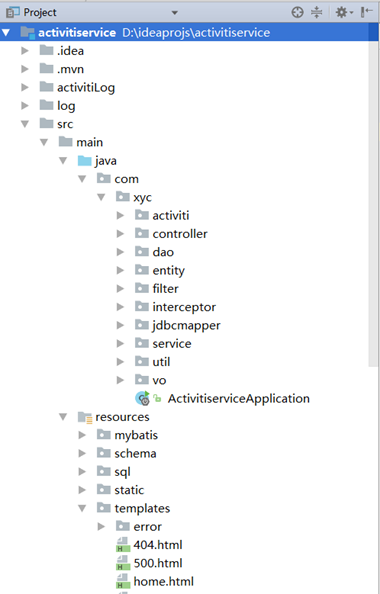Expand the vo package
The image size is (380, 594).
tap(120, 380)
